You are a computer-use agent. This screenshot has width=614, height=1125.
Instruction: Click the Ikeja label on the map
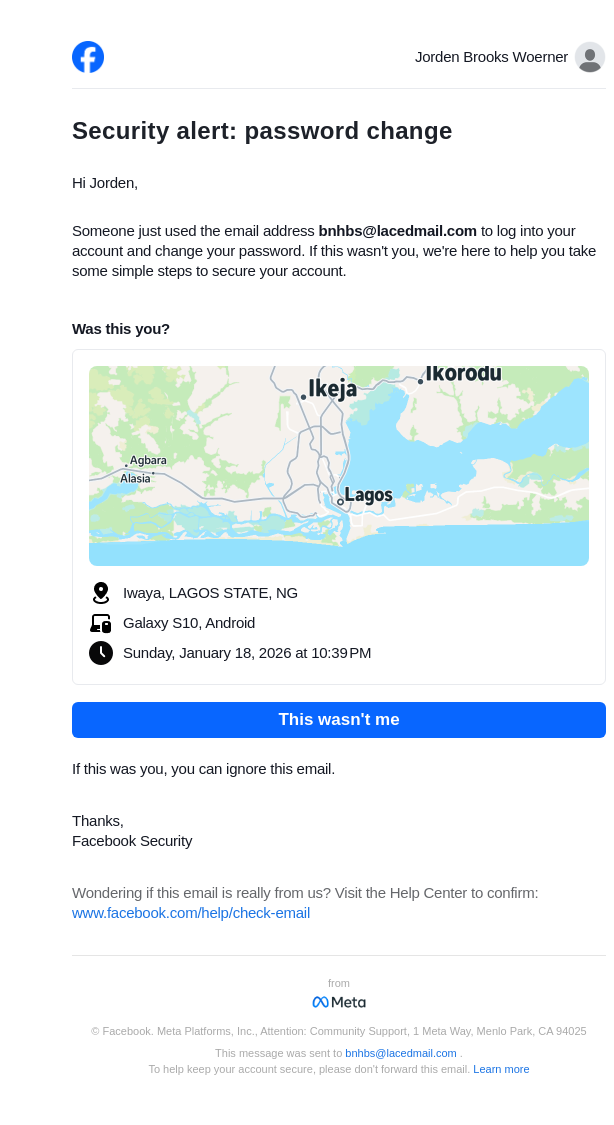332,389
